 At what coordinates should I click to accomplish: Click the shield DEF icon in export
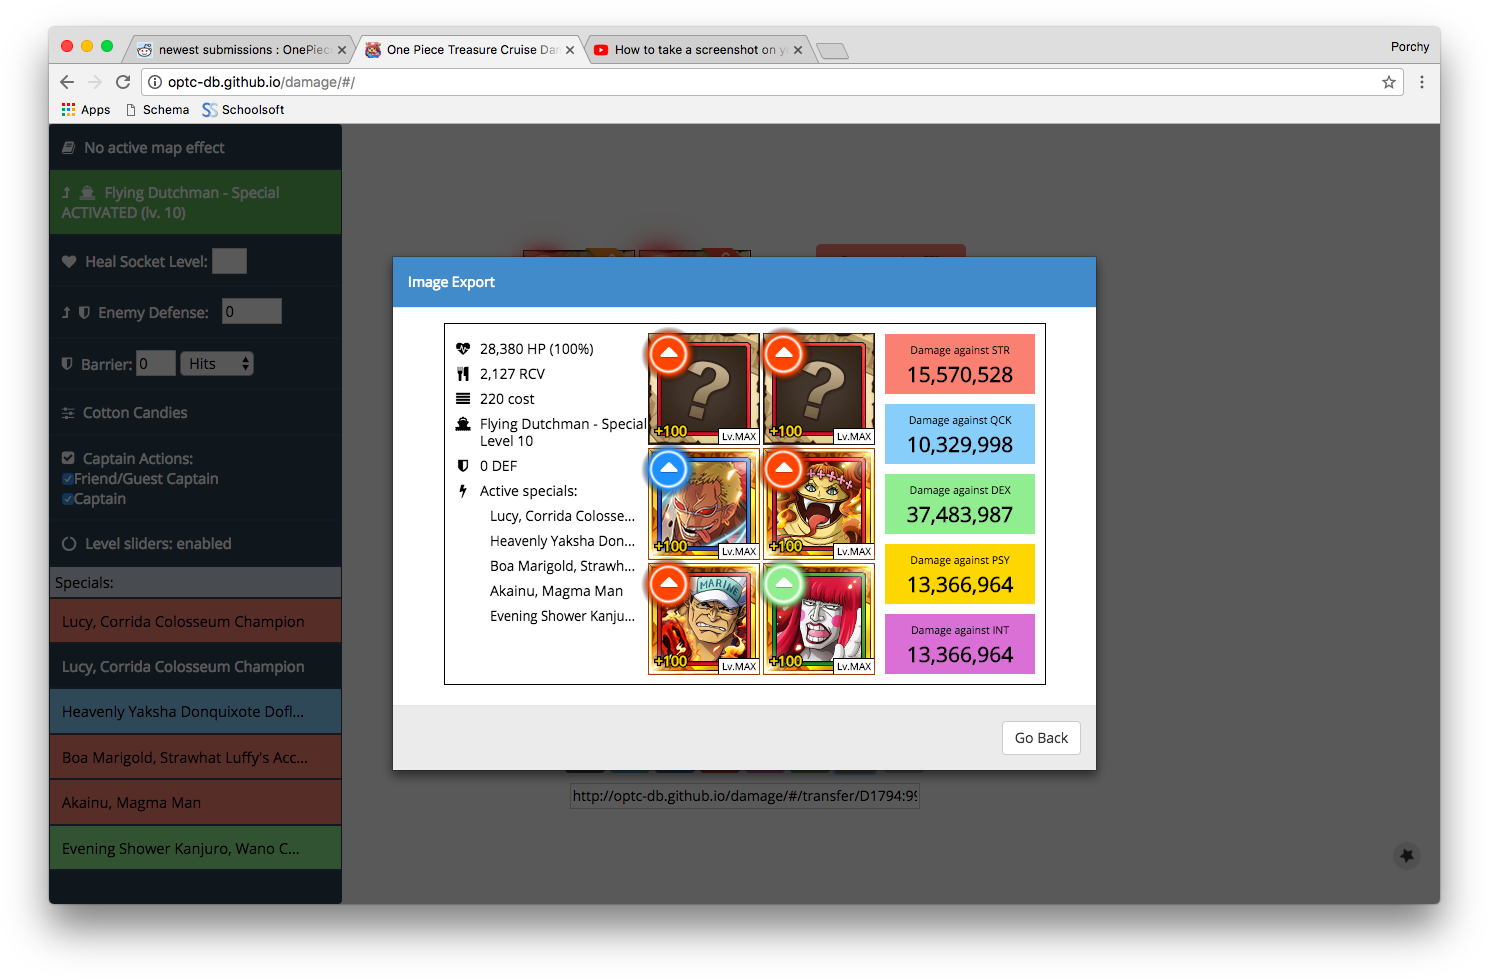click(463, 466)
